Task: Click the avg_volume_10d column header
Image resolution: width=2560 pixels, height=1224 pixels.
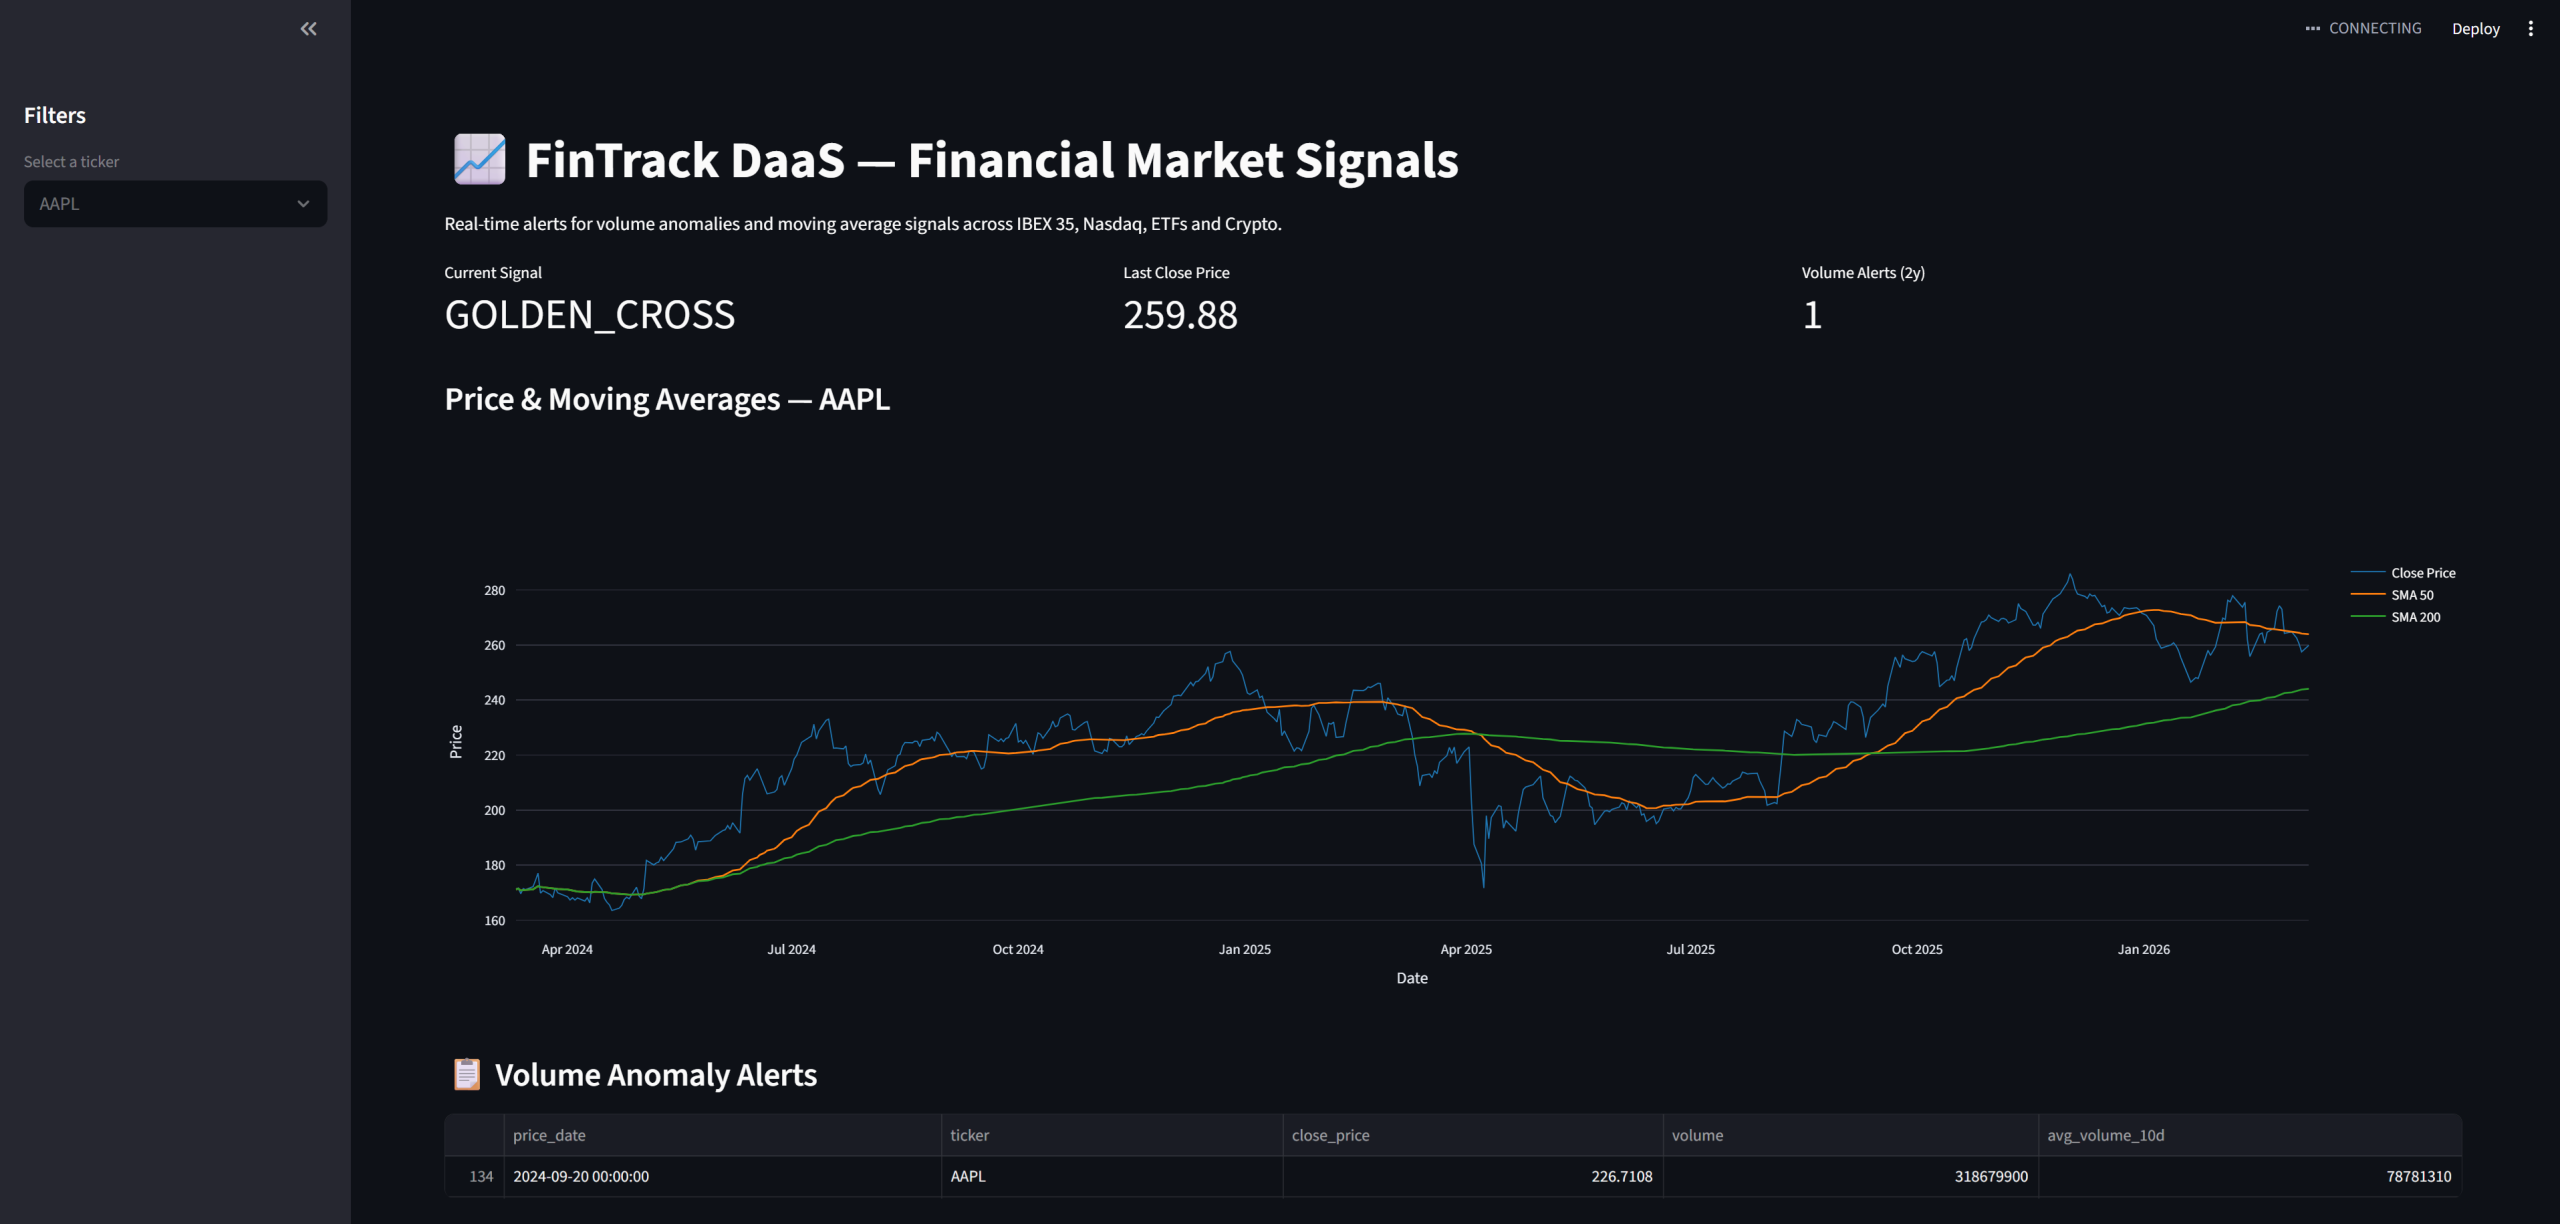Action: point(2105,1135)
